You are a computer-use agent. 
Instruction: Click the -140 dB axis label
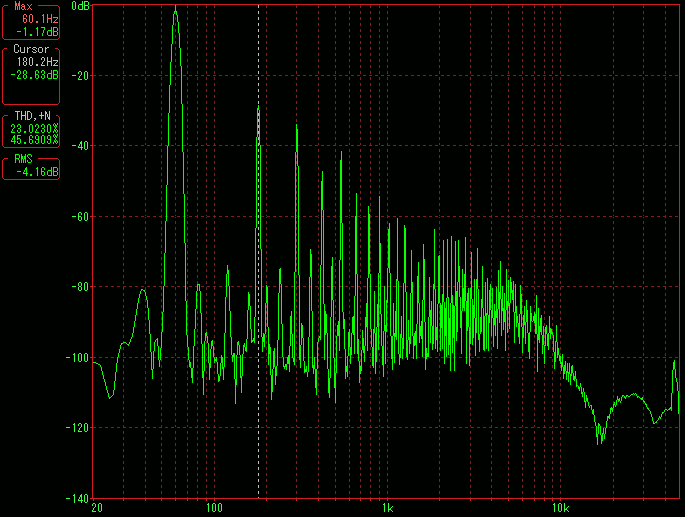coord(77,498)
